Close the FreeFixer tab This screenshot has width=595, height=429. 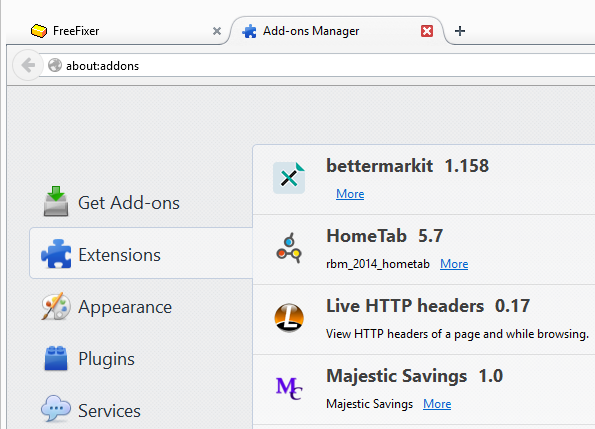tap(217, 31)
